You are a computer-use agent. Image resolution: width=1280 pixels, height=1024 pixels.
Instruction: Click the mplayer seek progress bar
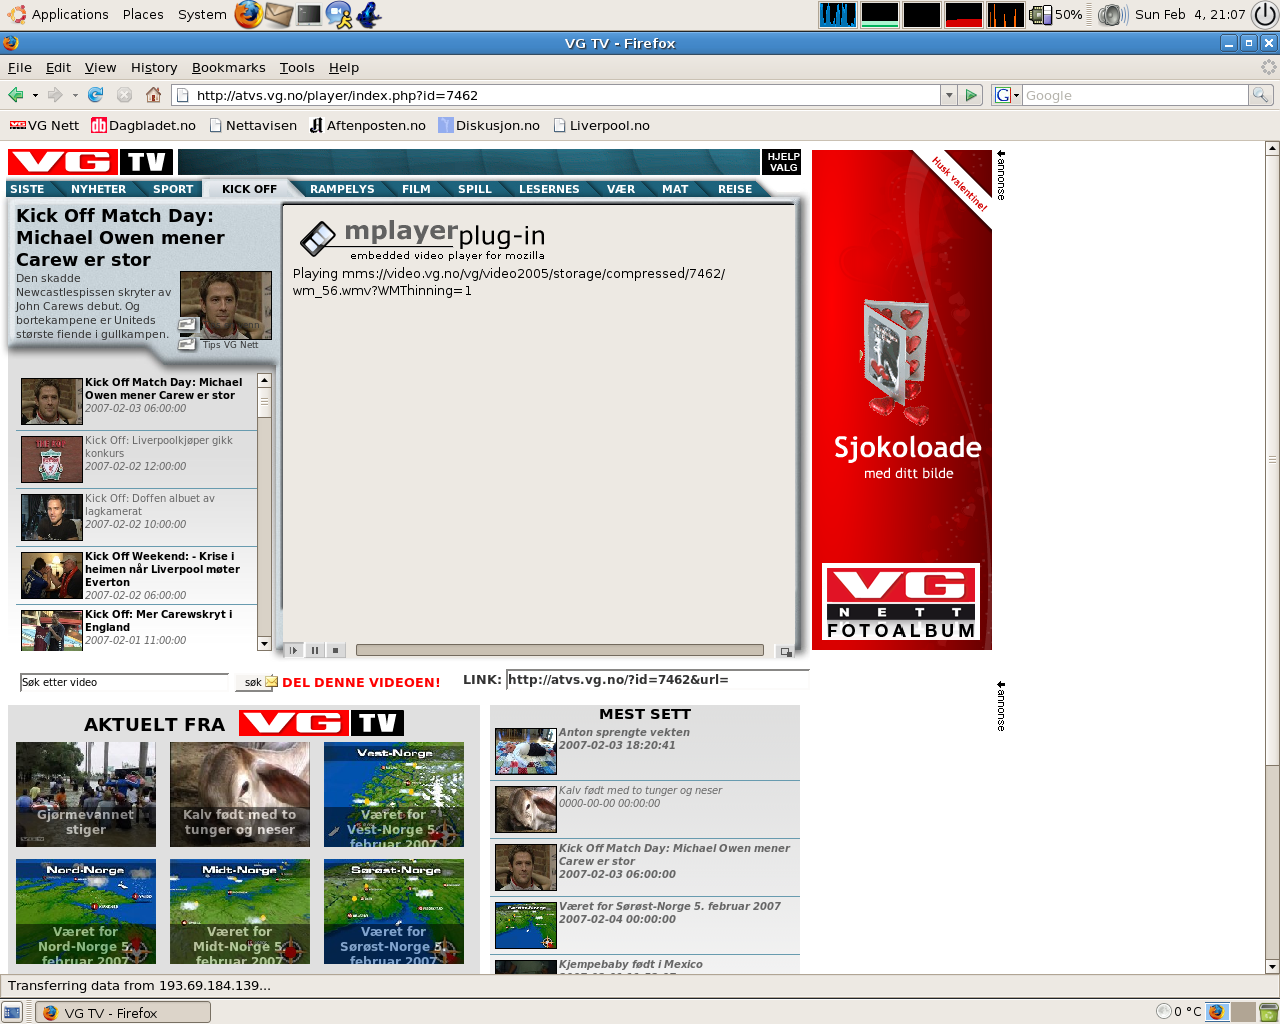pos(559,650)
